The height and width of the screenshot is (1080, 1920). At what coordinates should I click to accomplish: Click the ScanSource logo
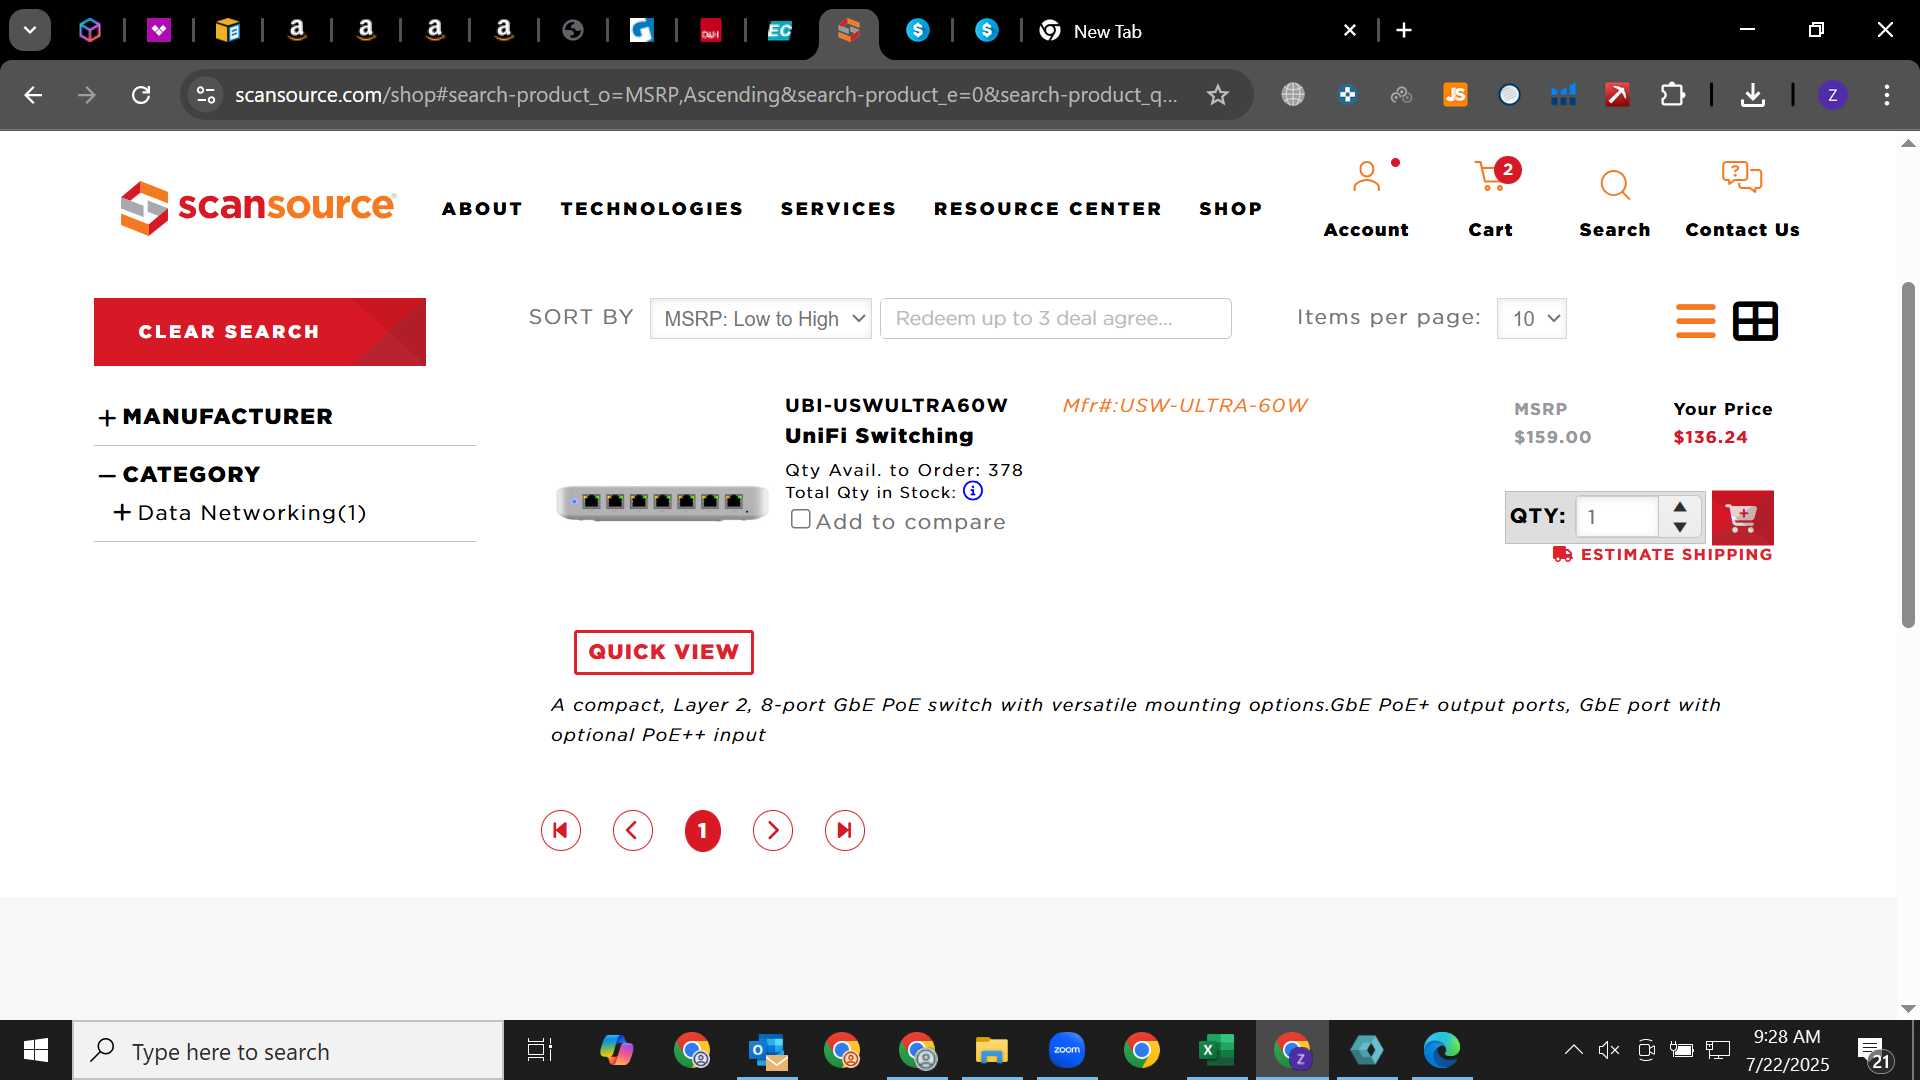(x=258, y=208)
